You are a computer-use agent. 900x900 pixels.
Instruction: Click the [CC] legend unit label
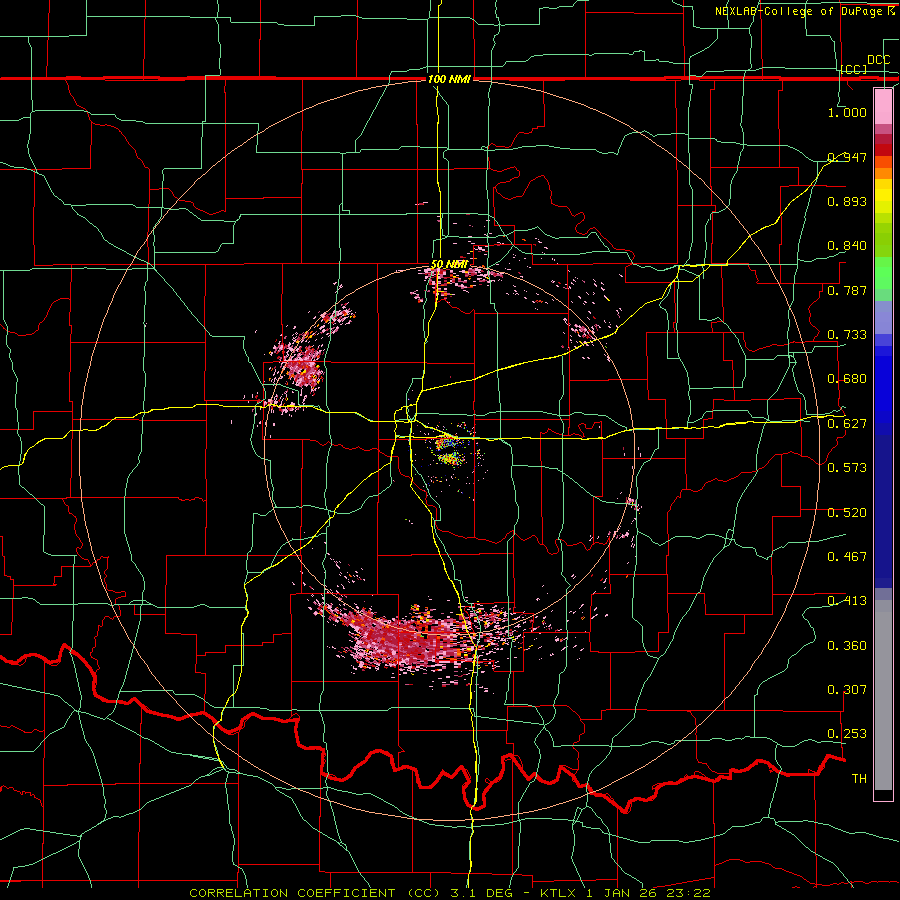click(854, 69)
